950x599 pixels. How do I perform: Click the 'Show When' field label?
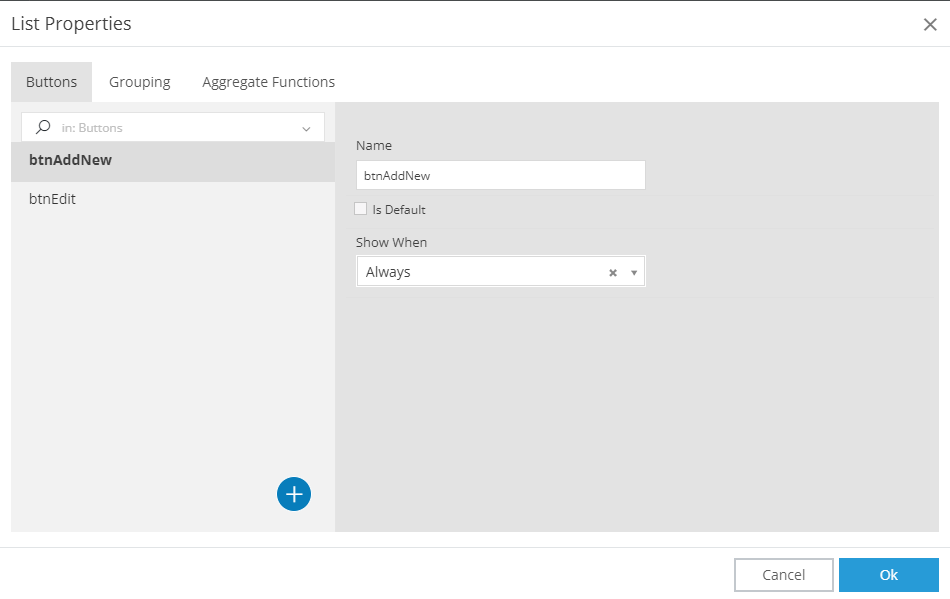tap(391, 242)
